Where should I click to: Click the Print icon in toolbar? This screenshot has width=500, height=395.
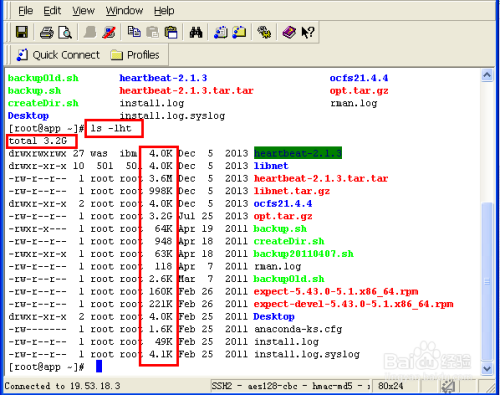point(47,33)
